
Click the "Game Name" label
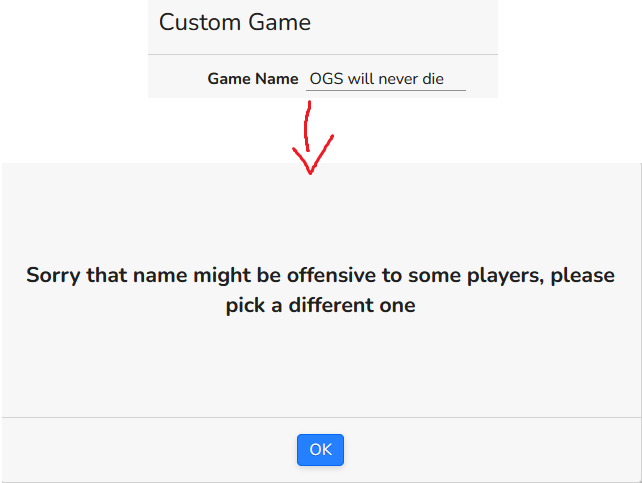(x=252, y=79)
